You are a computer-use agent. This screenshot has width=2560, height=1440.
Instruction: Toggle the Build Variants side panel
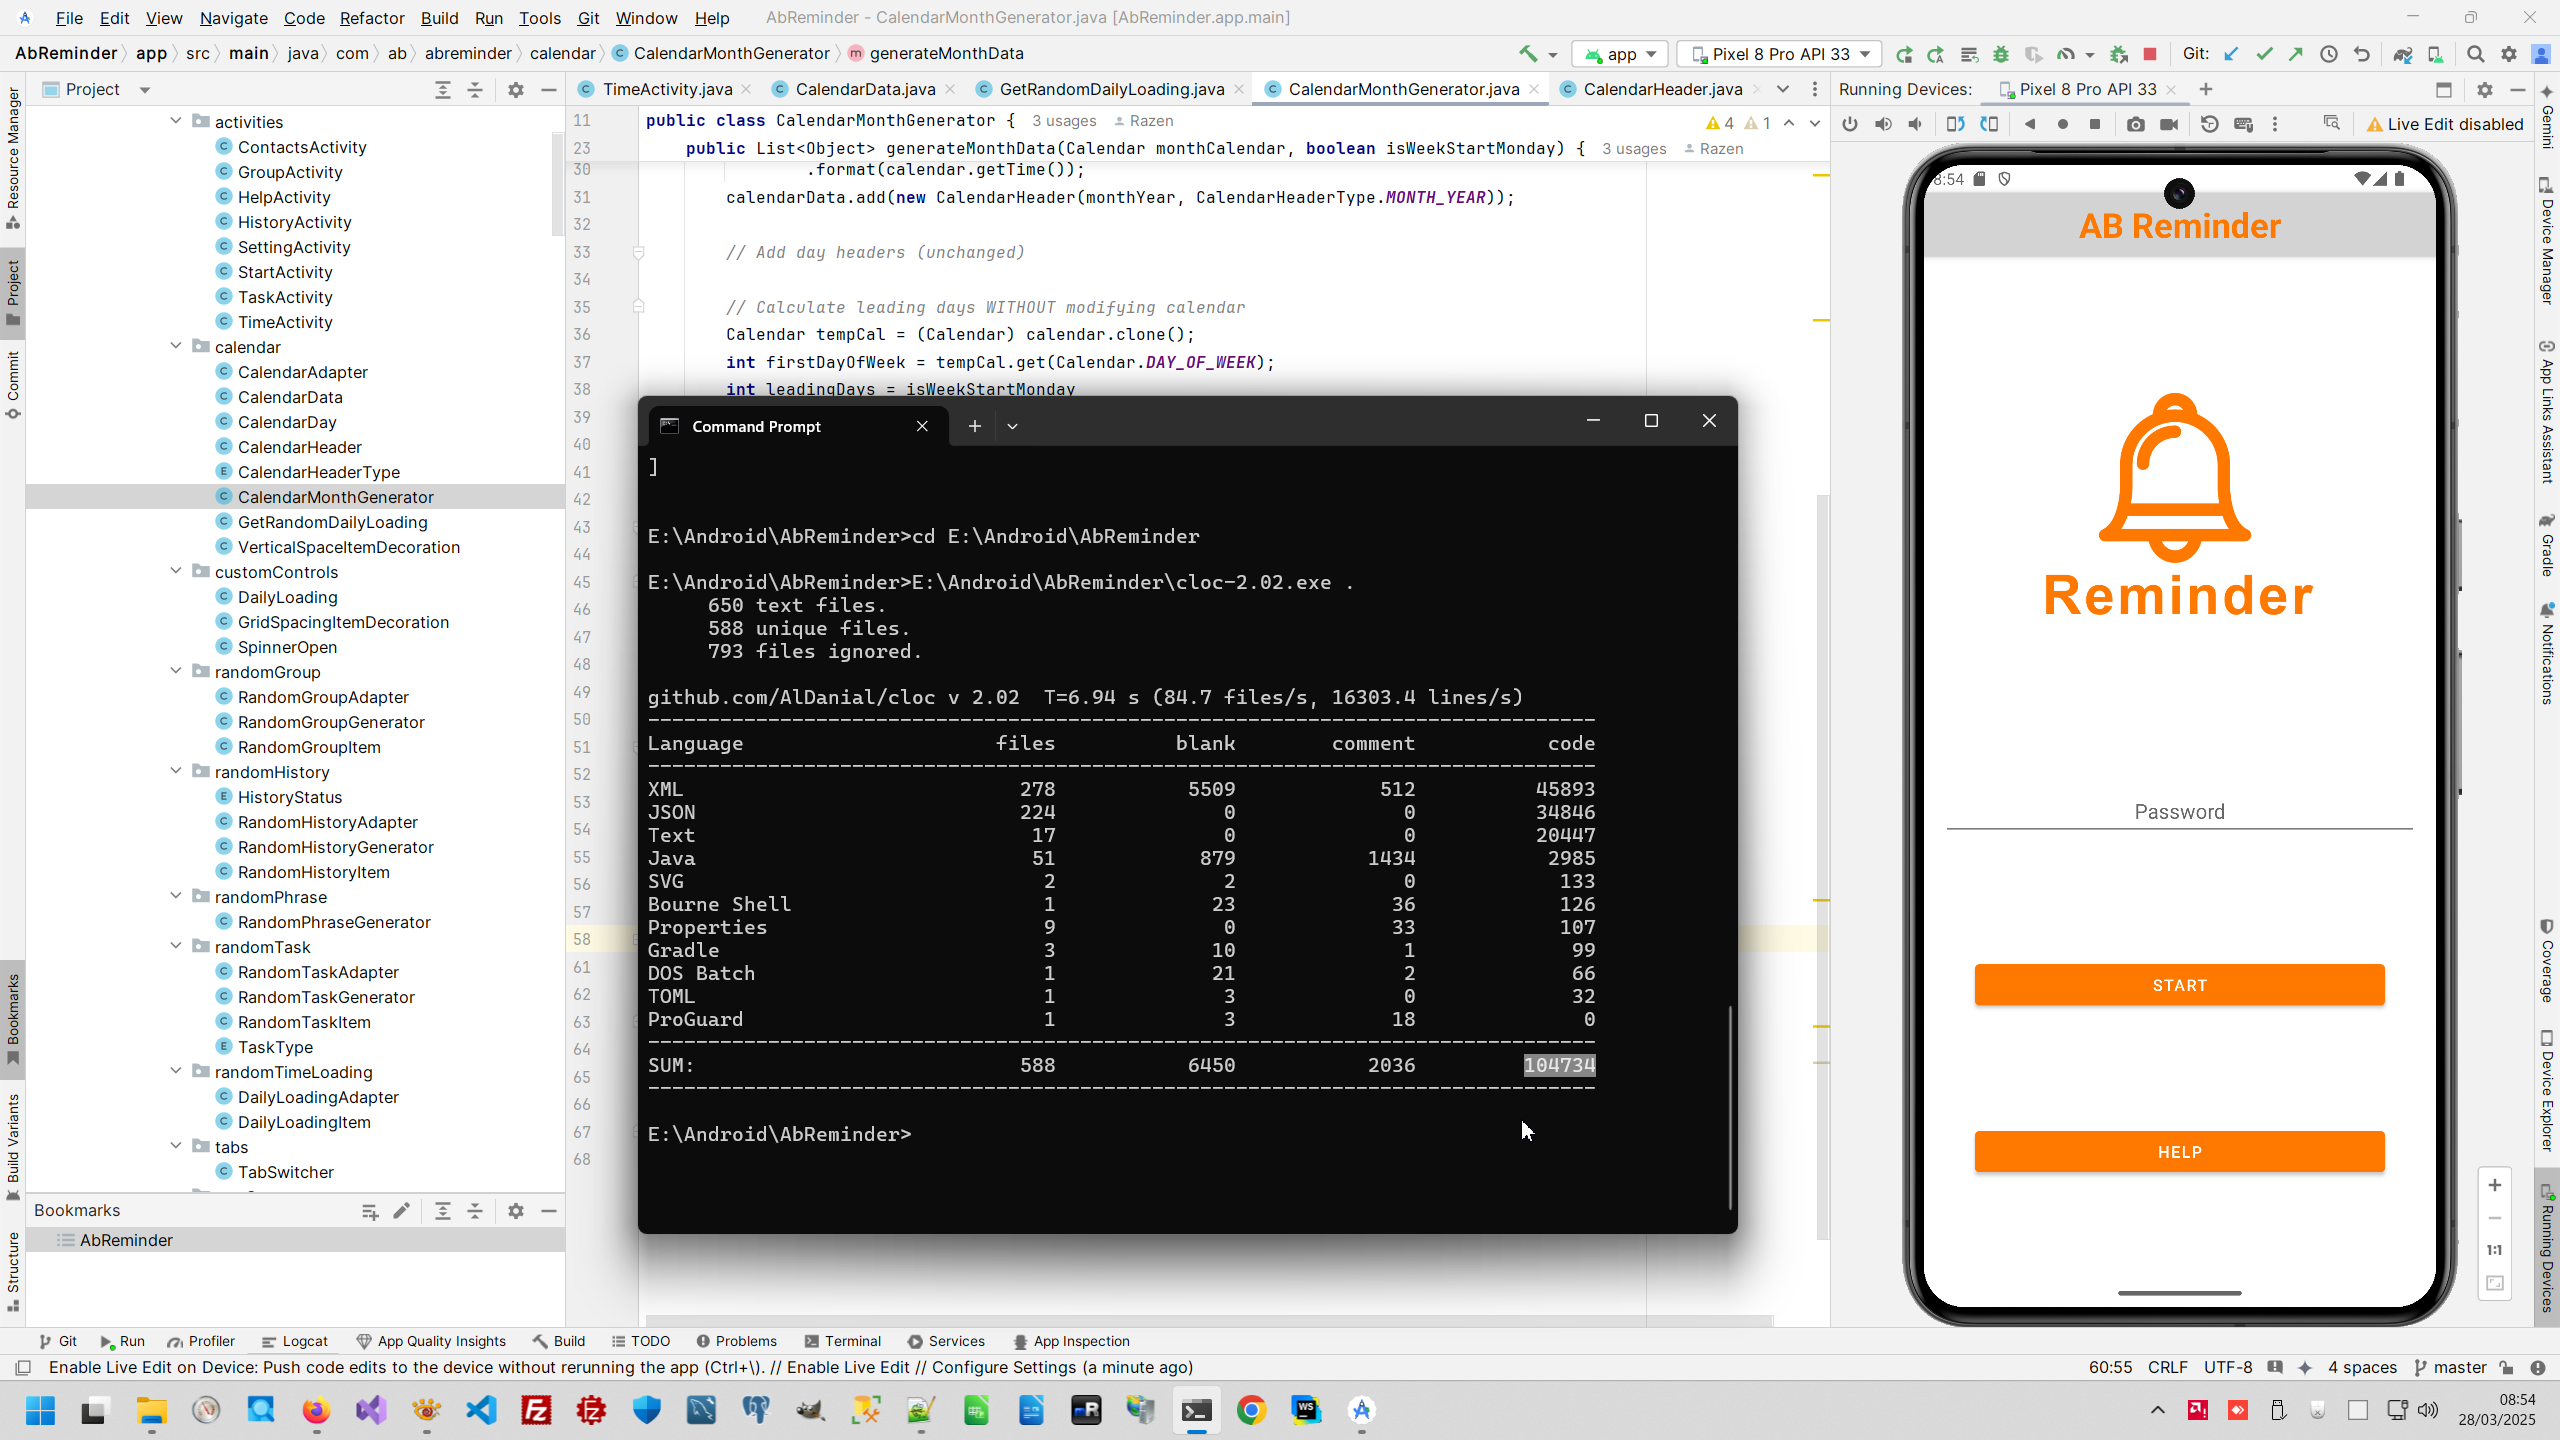13,1146
